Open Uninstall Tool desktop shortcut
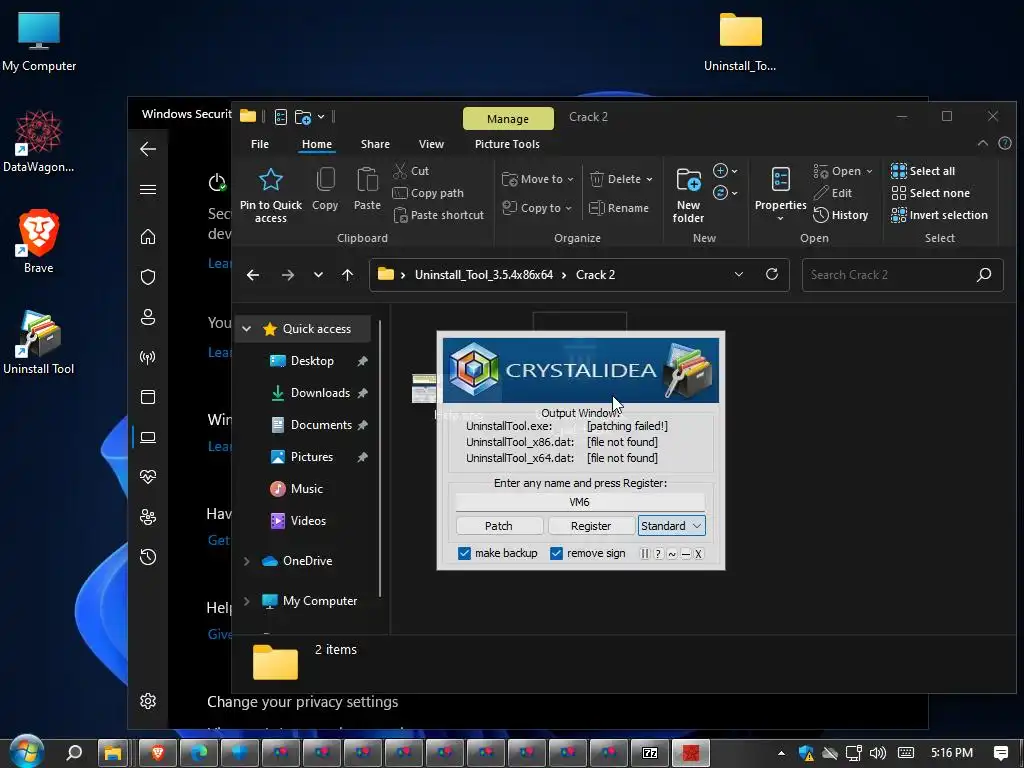 coord(39,342)
